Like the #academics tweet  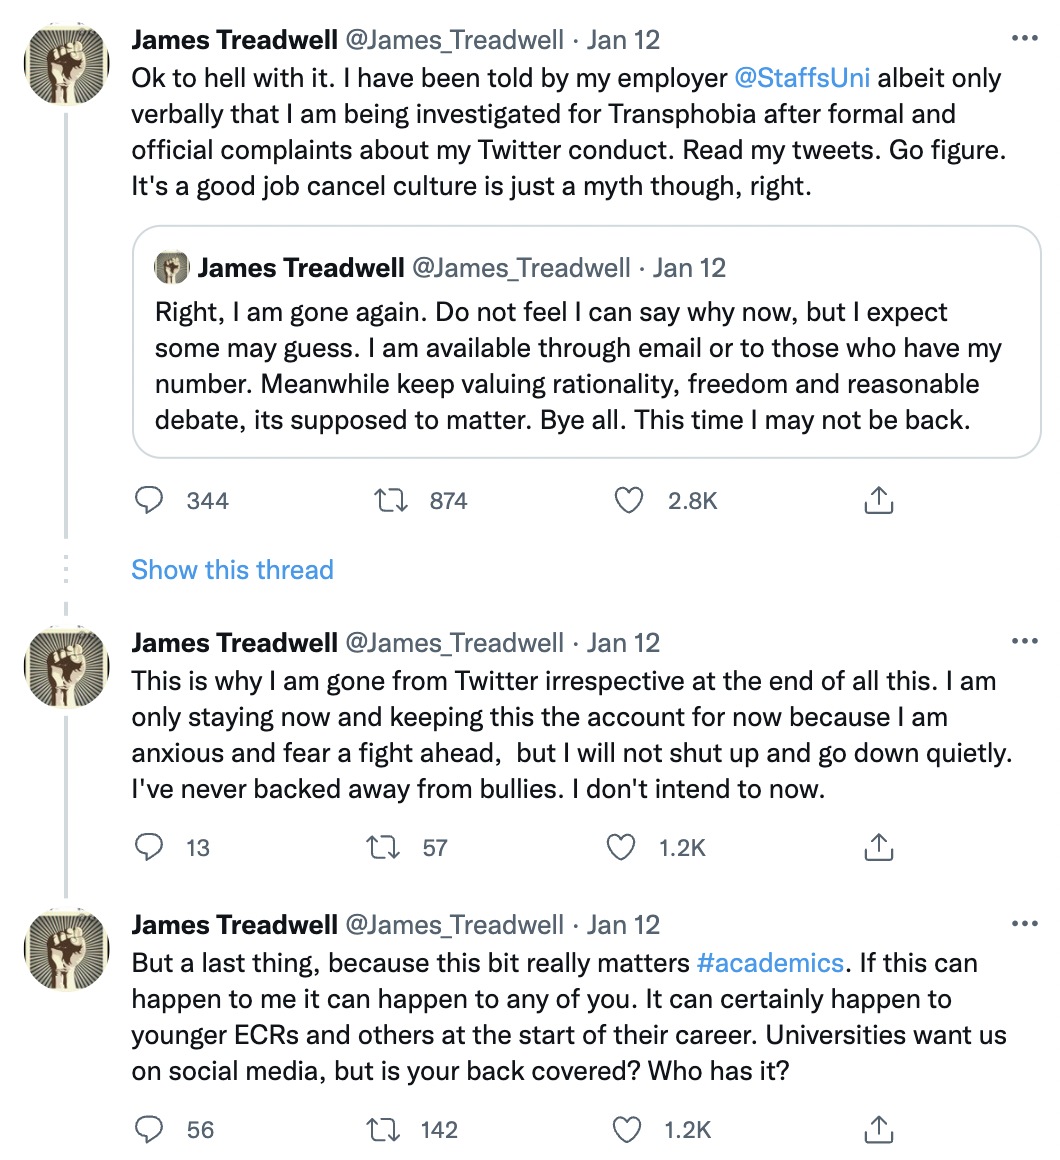pyautogui.click(x=627, y=1130)
